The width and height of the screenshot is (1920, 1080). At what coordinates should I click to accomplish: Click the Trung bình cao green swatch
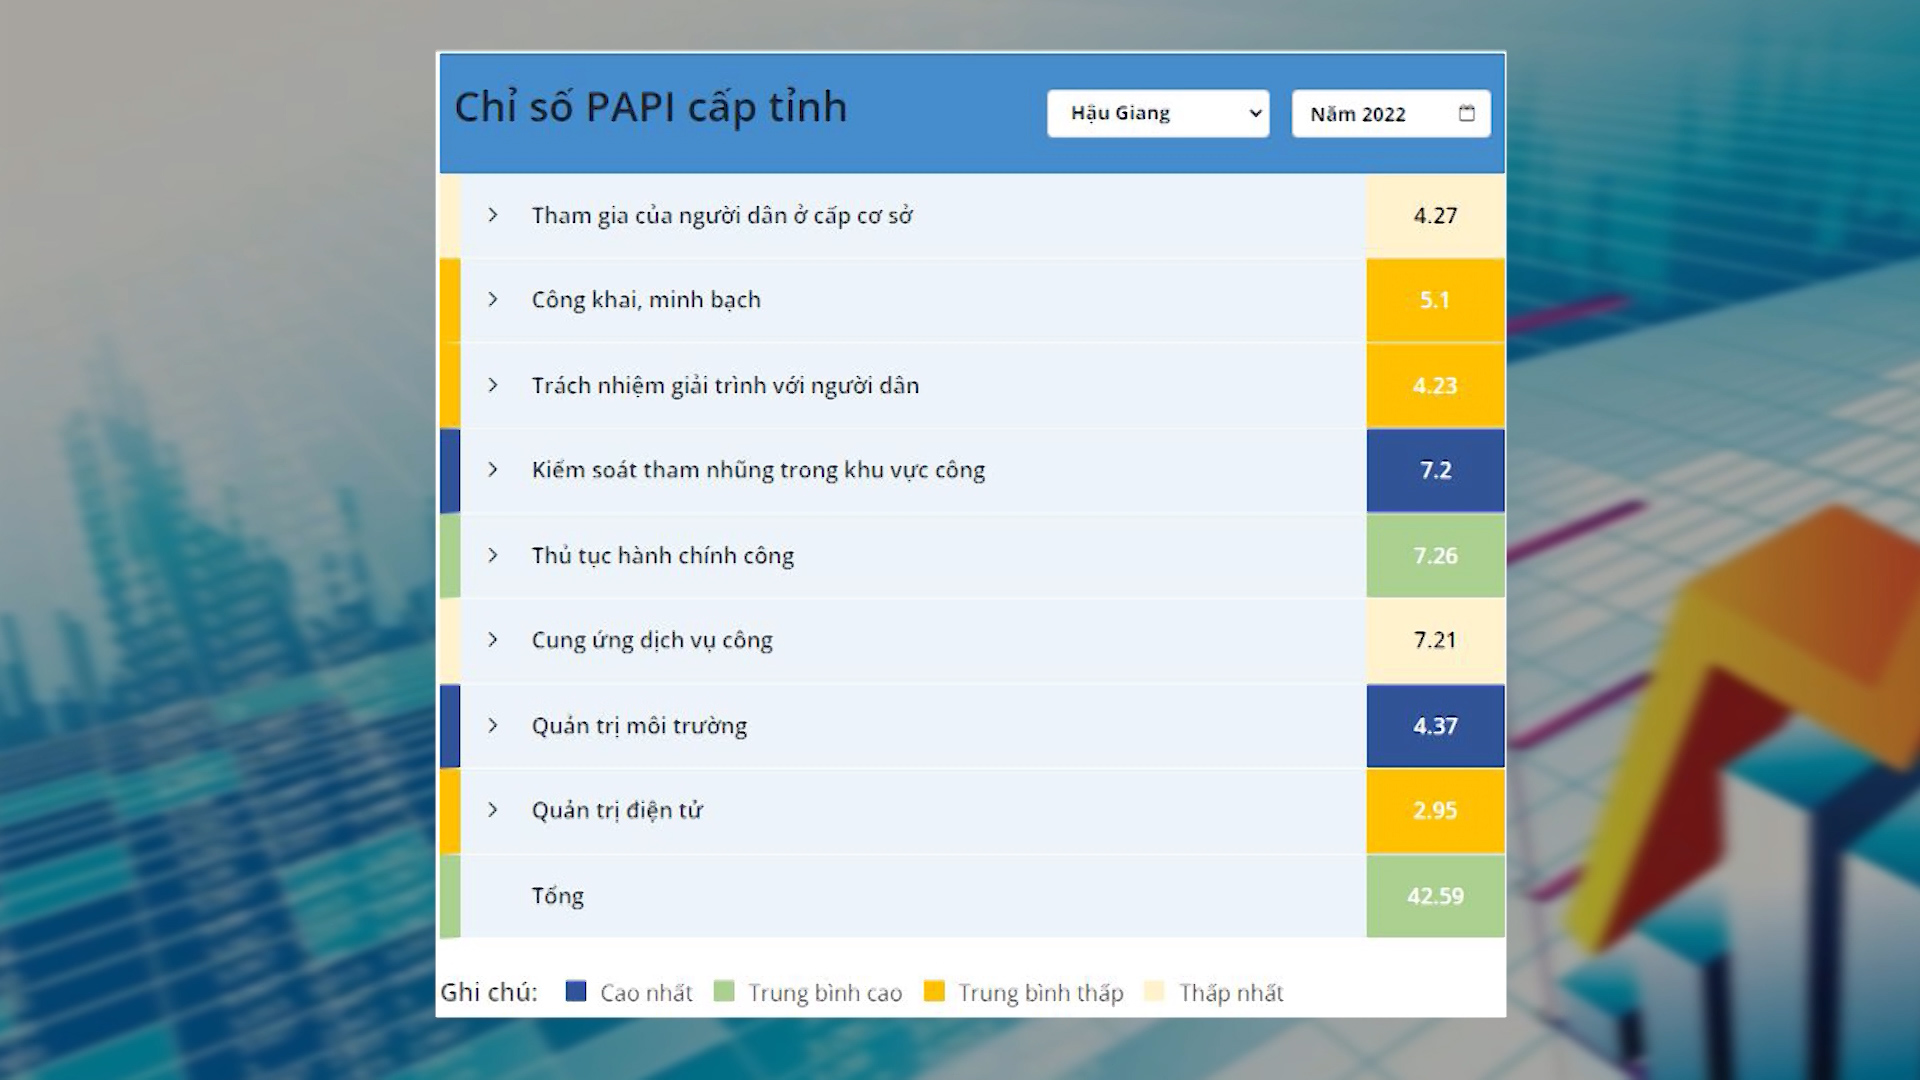pyautogui.click(x=724, y=991)
